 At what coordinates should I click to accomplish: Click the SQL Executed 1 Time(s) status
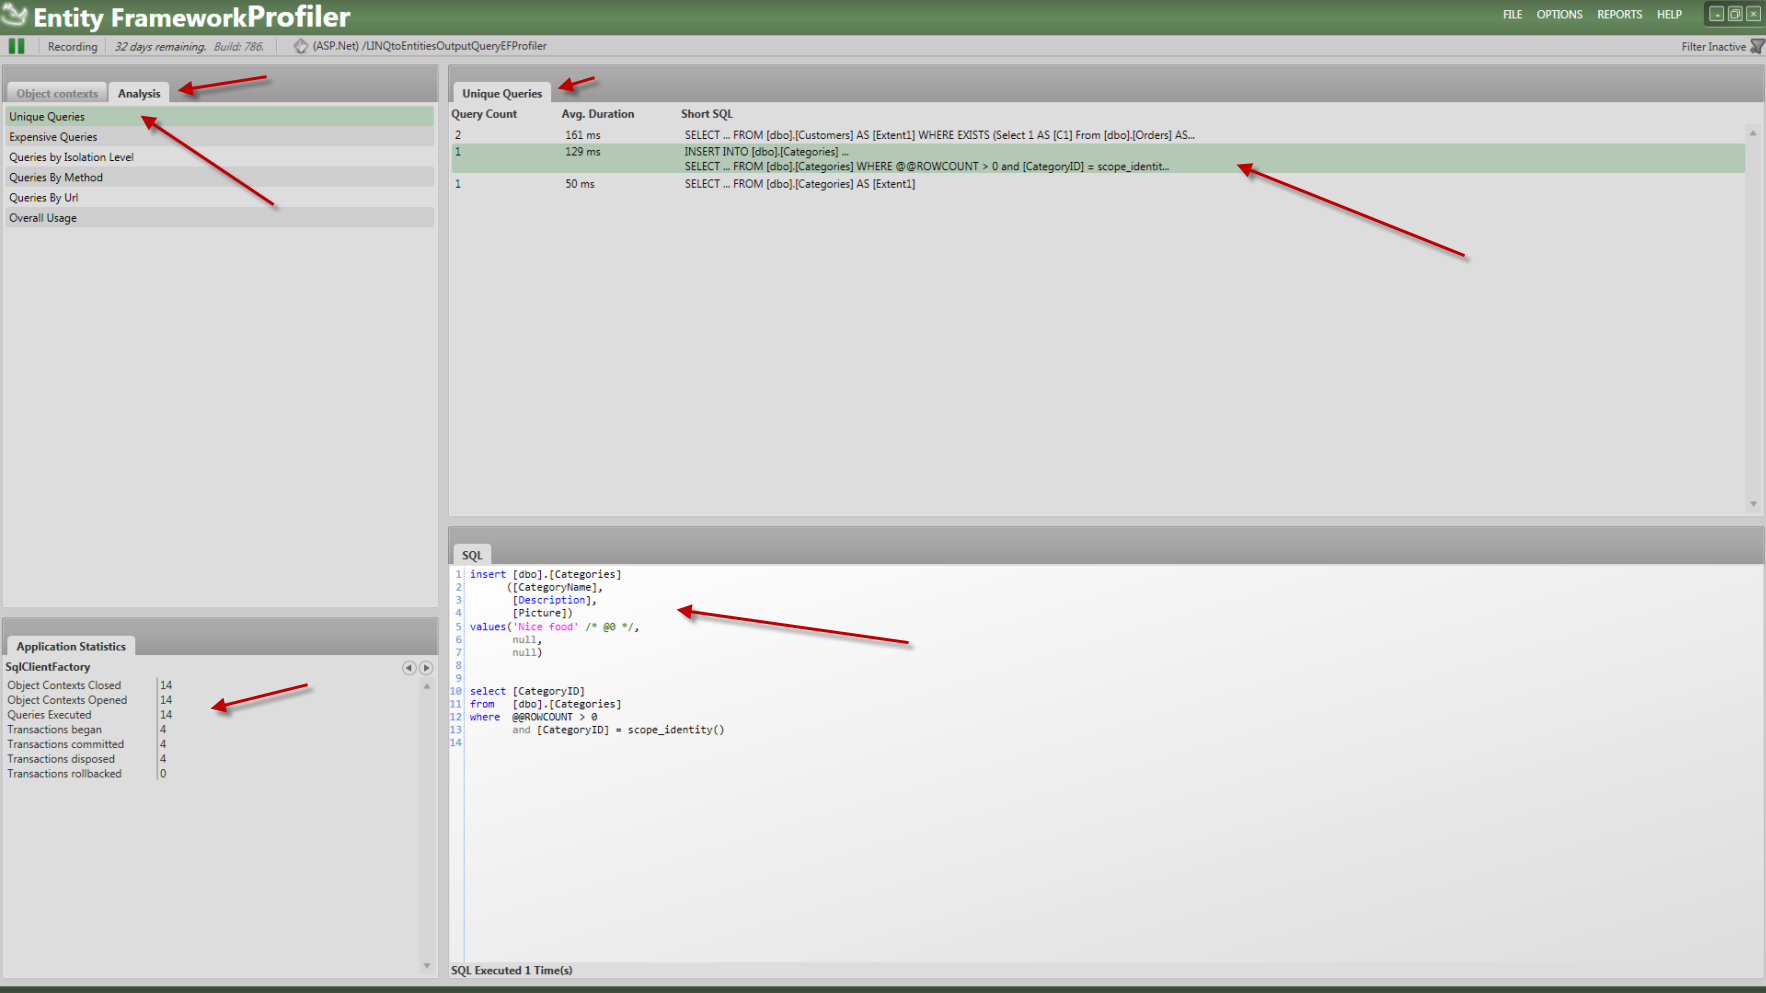(x=511, y=971)
